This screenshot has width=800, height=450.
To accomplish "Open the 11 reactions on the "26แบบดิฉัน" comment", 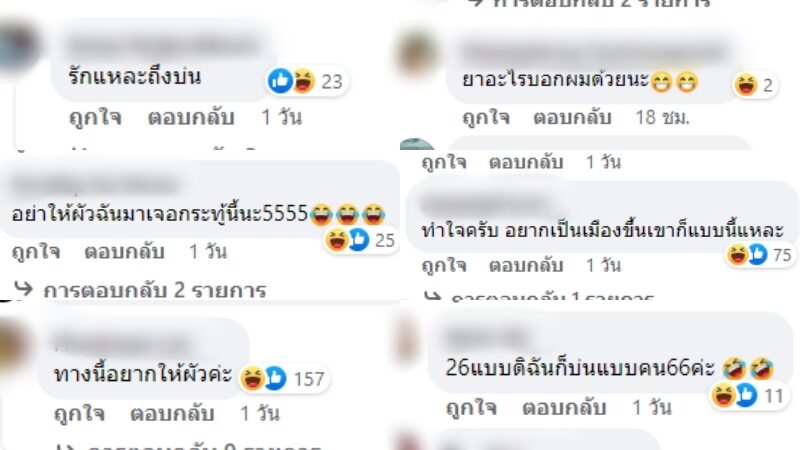I will 748,395.
